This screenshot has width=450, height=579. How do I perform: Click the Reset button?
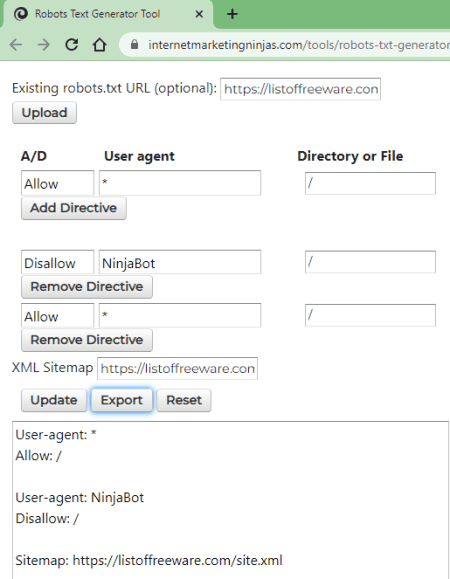pos(184,400)
